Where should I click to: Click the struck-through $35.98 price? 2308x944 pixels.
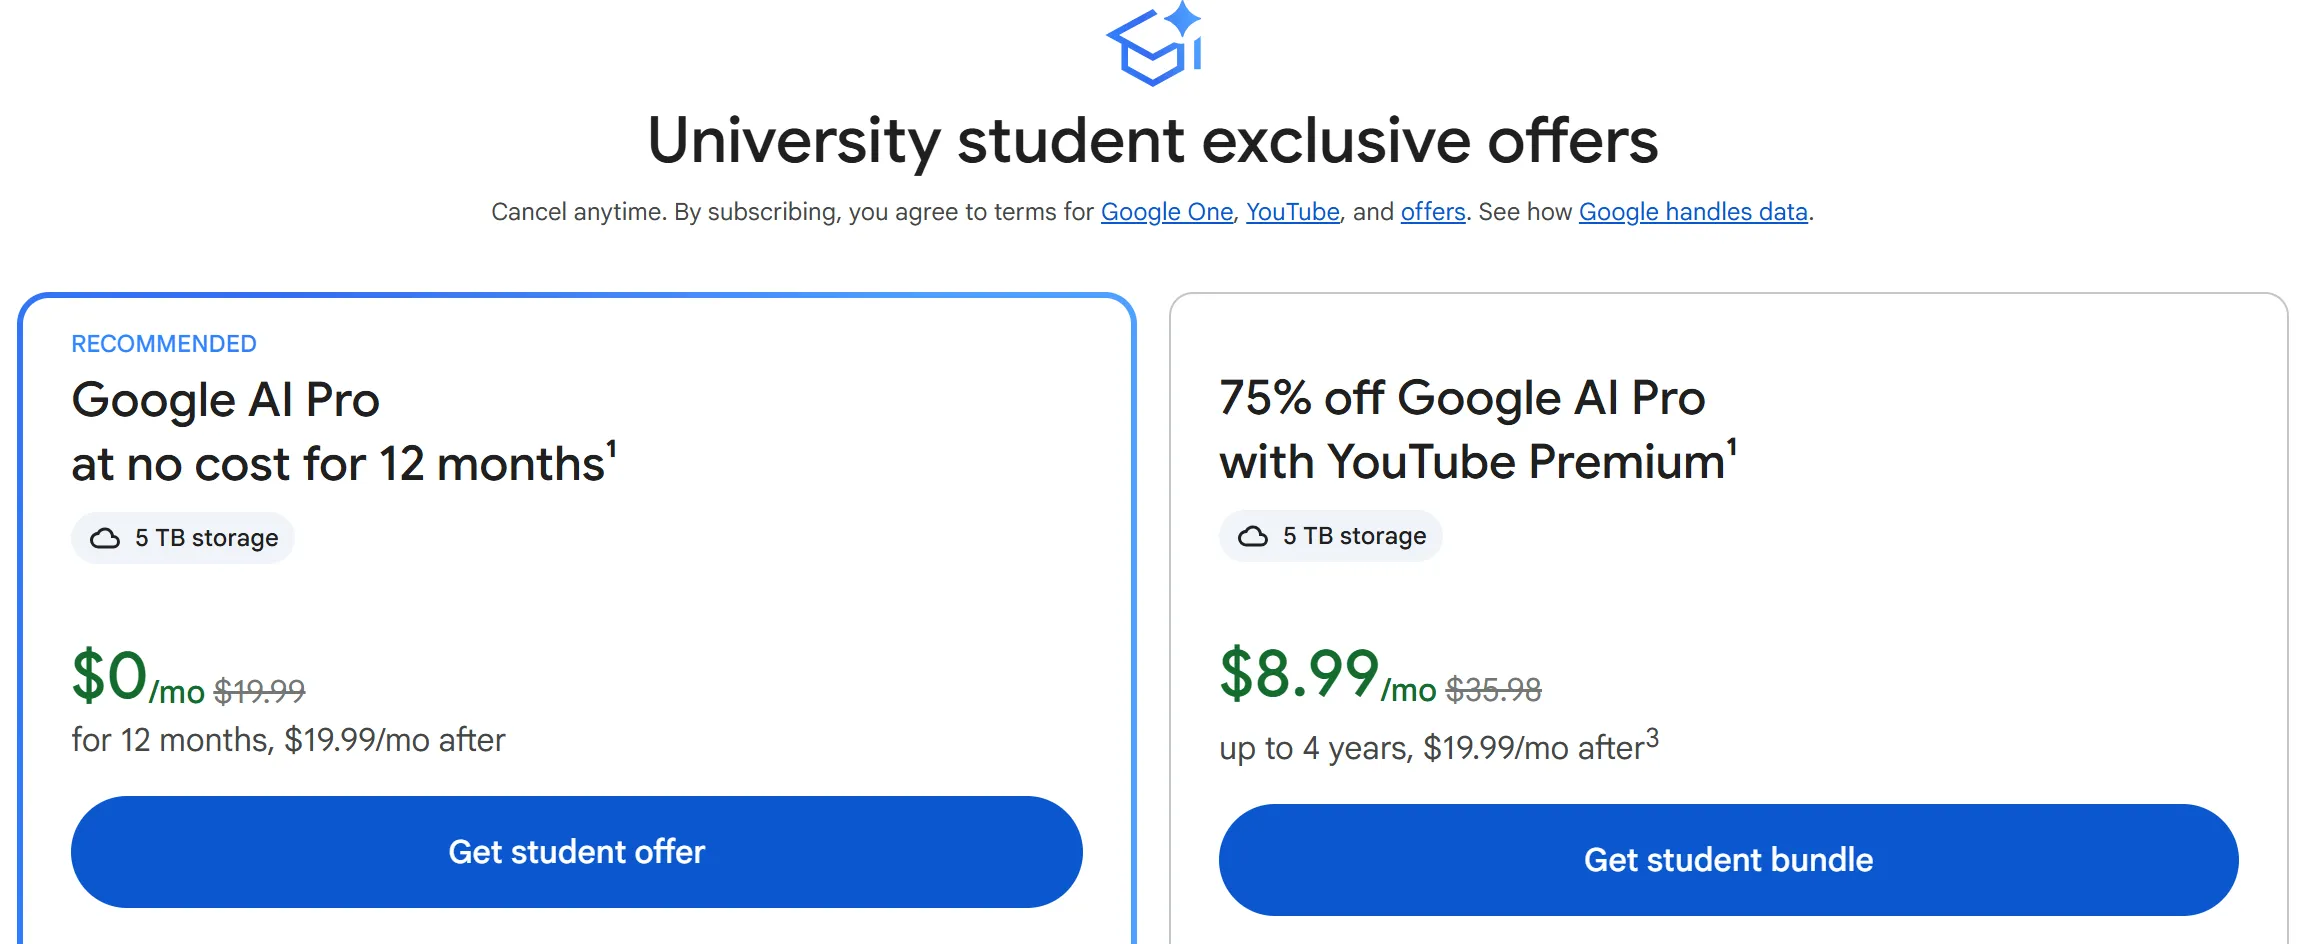tap(1494, 689)
